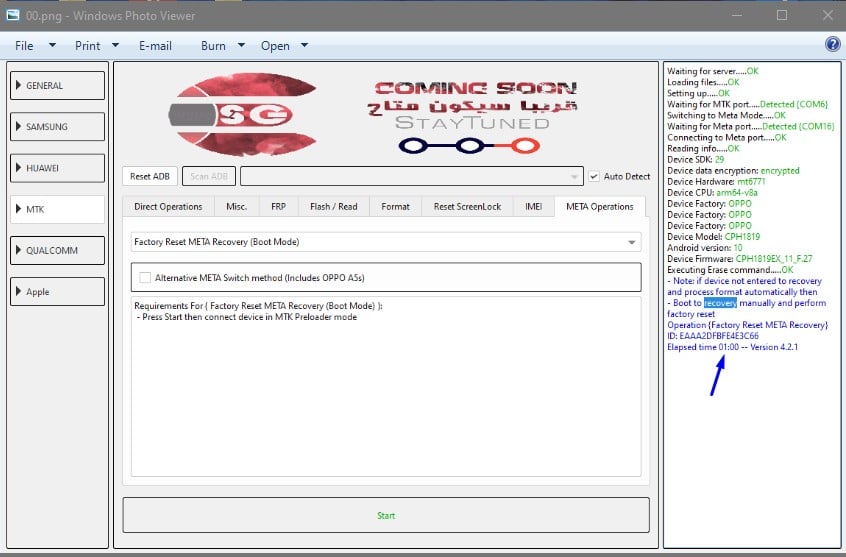The height and width of the screenshot is (557, 846).
Task: Select the MTK sidebar section
Action: [57, 209]
